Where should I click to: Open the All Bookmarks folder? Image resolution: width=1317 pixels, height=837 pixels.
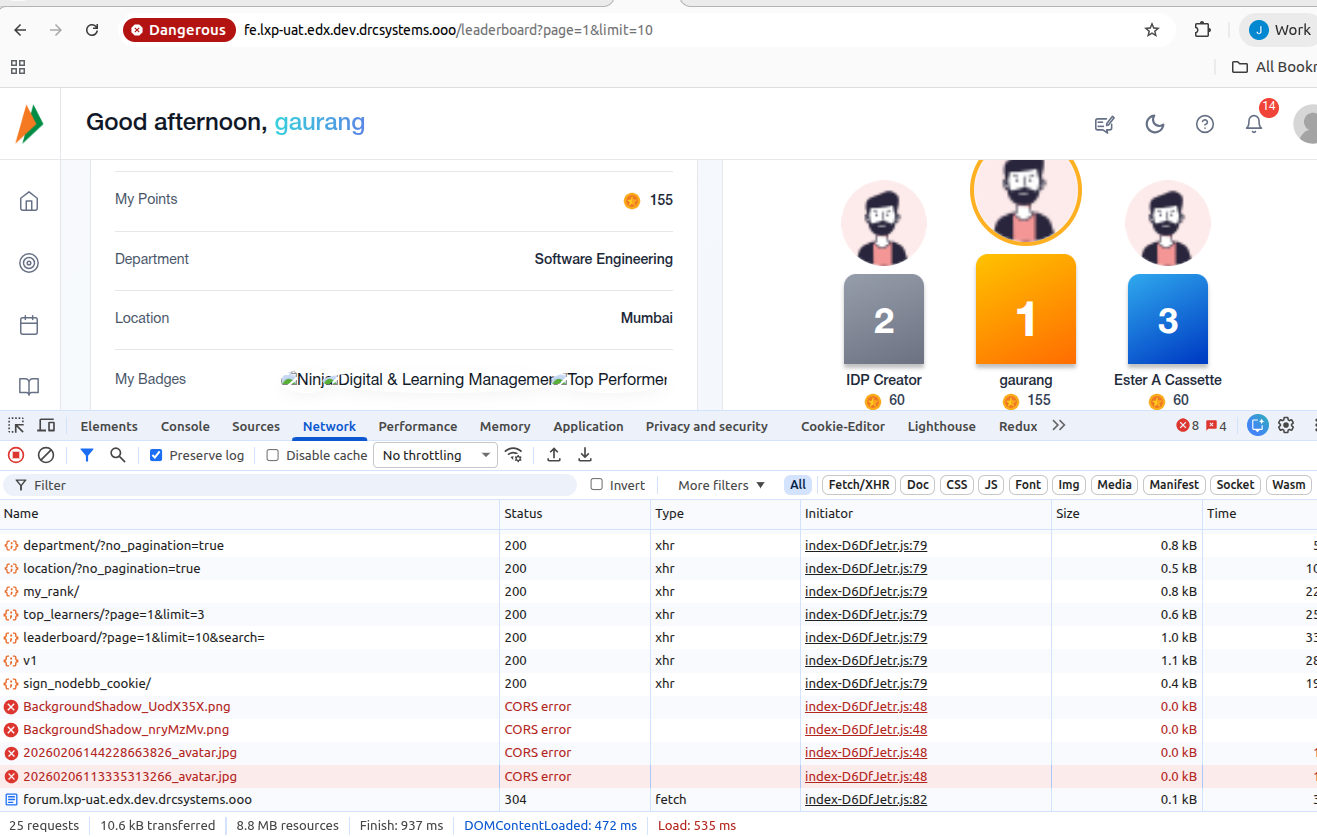click(1274, 67)
